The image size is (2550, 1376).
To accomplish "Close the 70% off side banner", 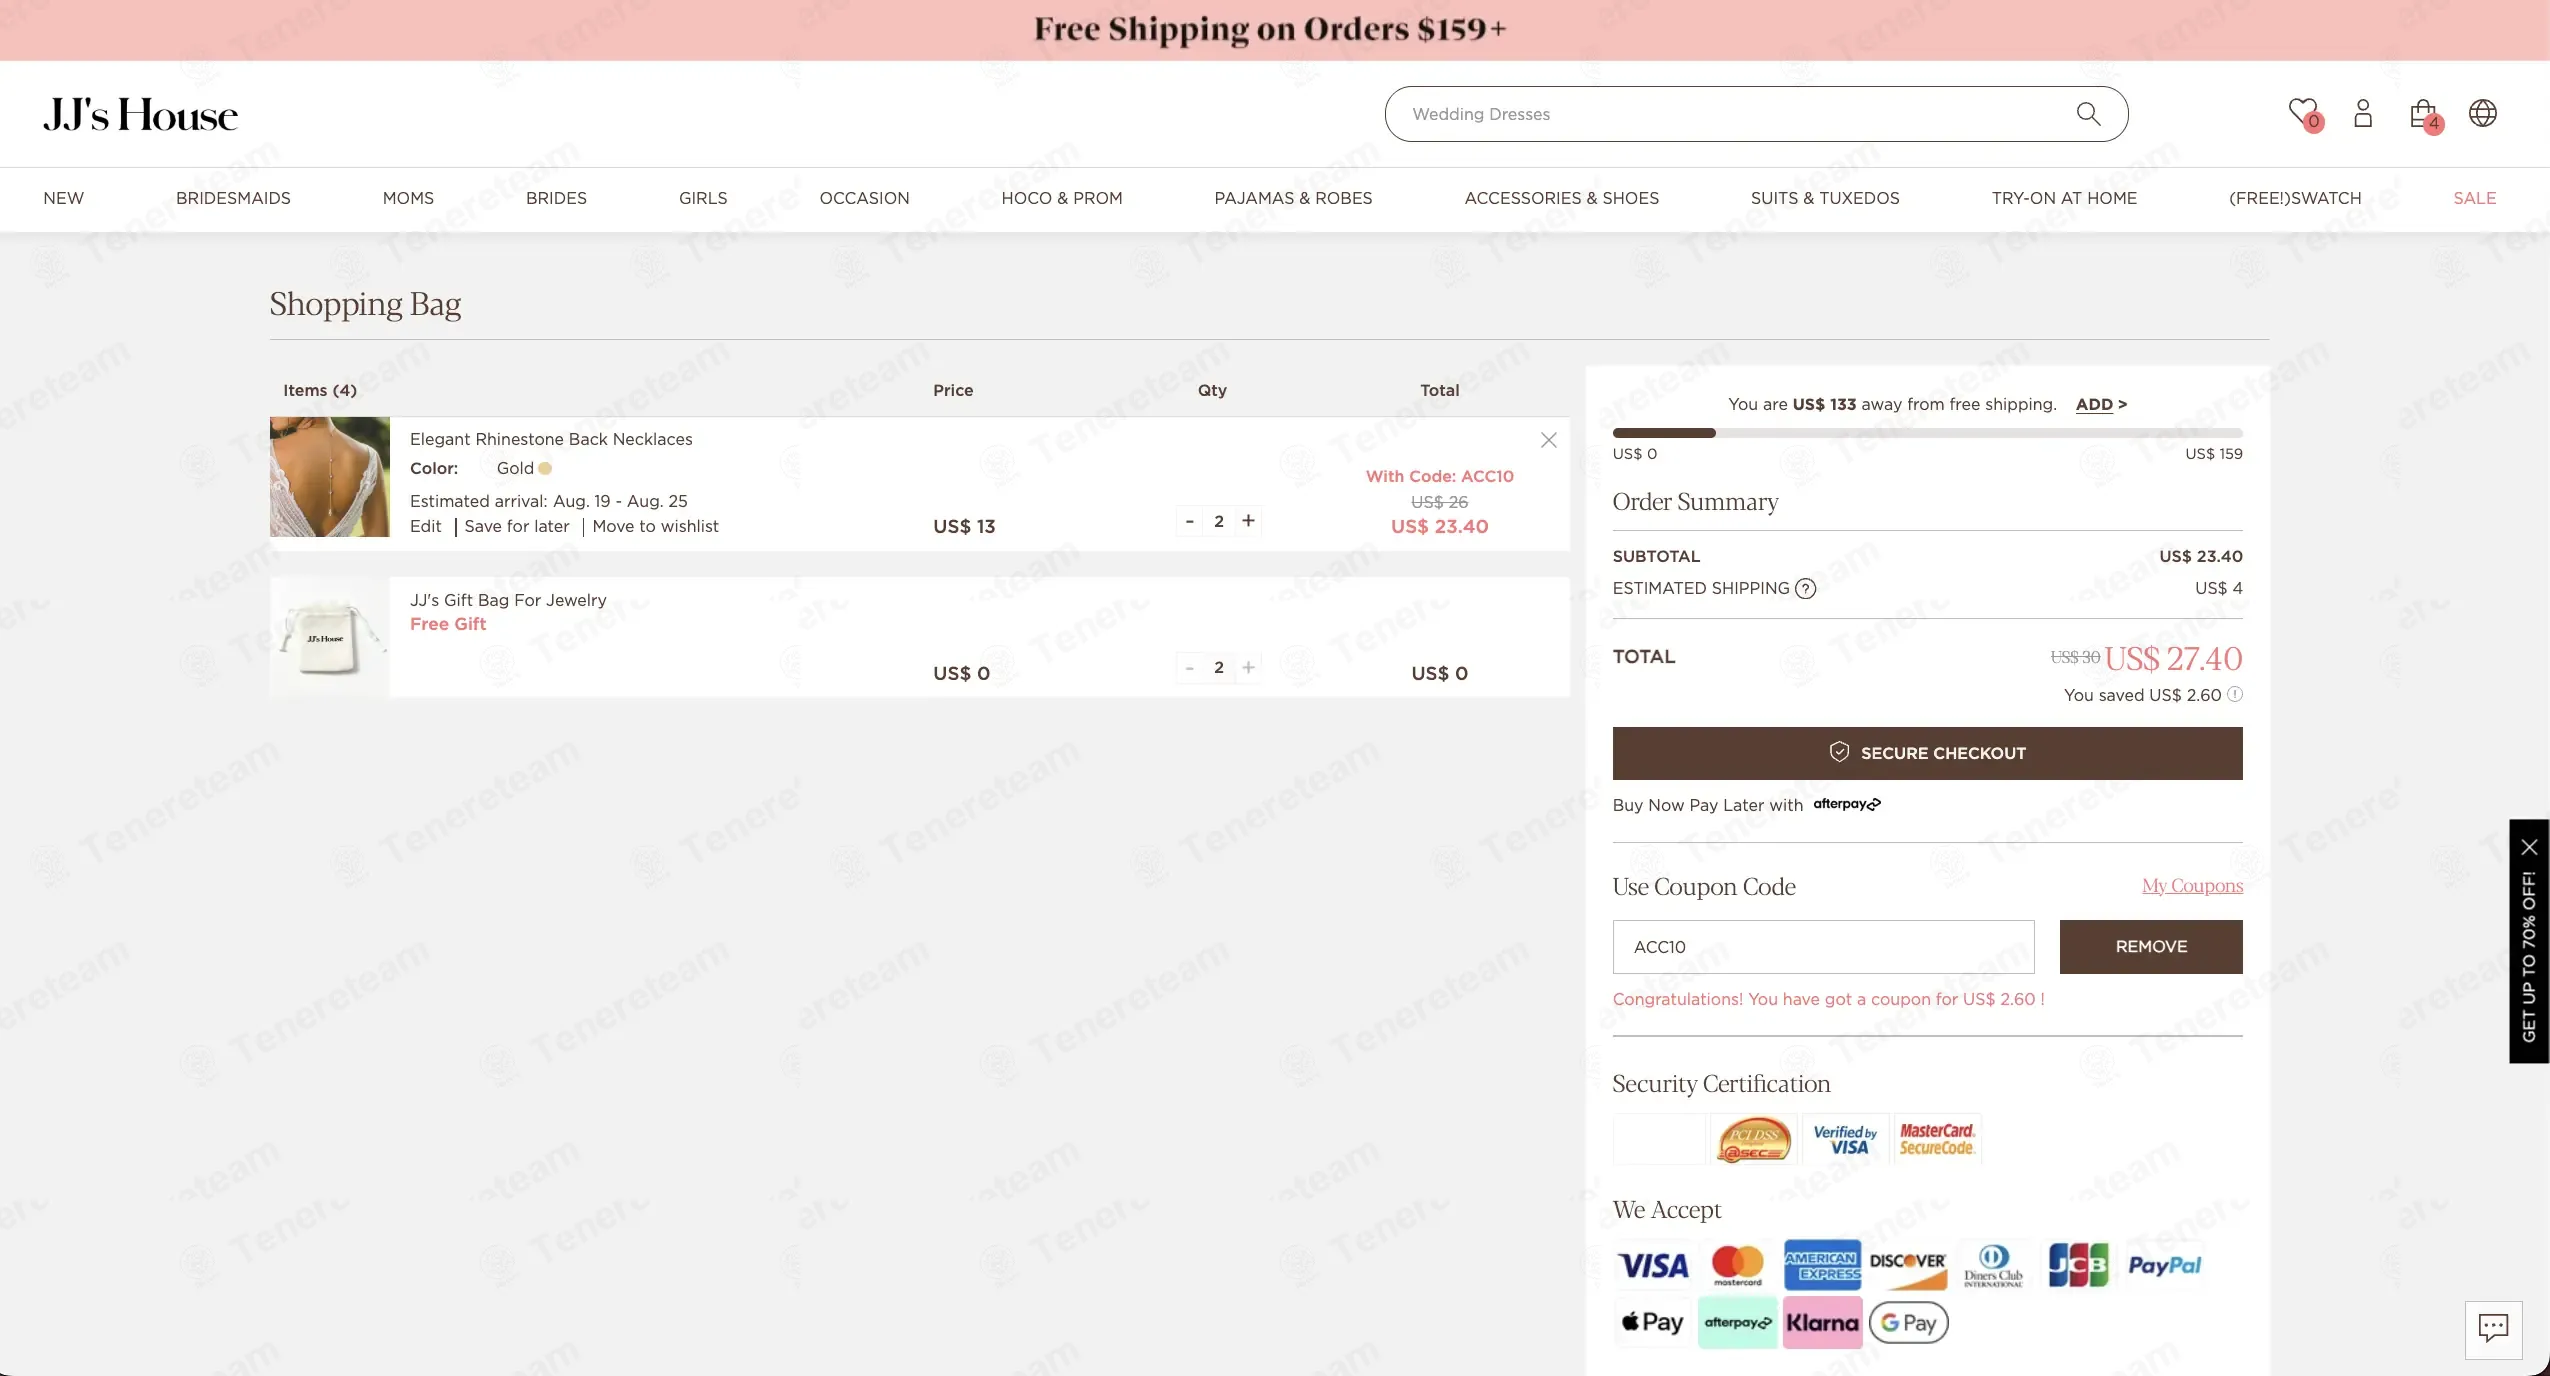I will 2530,848.
